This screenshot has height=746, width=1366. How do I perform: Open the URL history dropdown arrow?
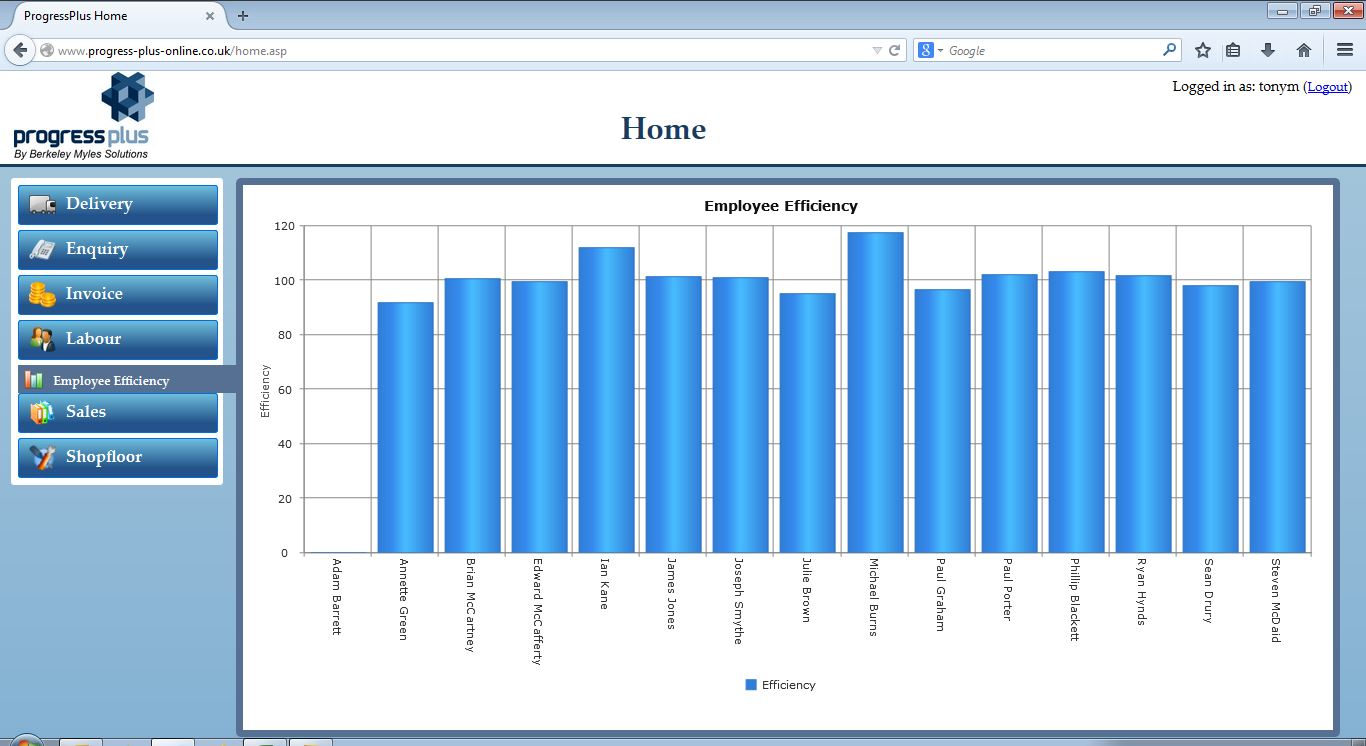pos(877,50)
